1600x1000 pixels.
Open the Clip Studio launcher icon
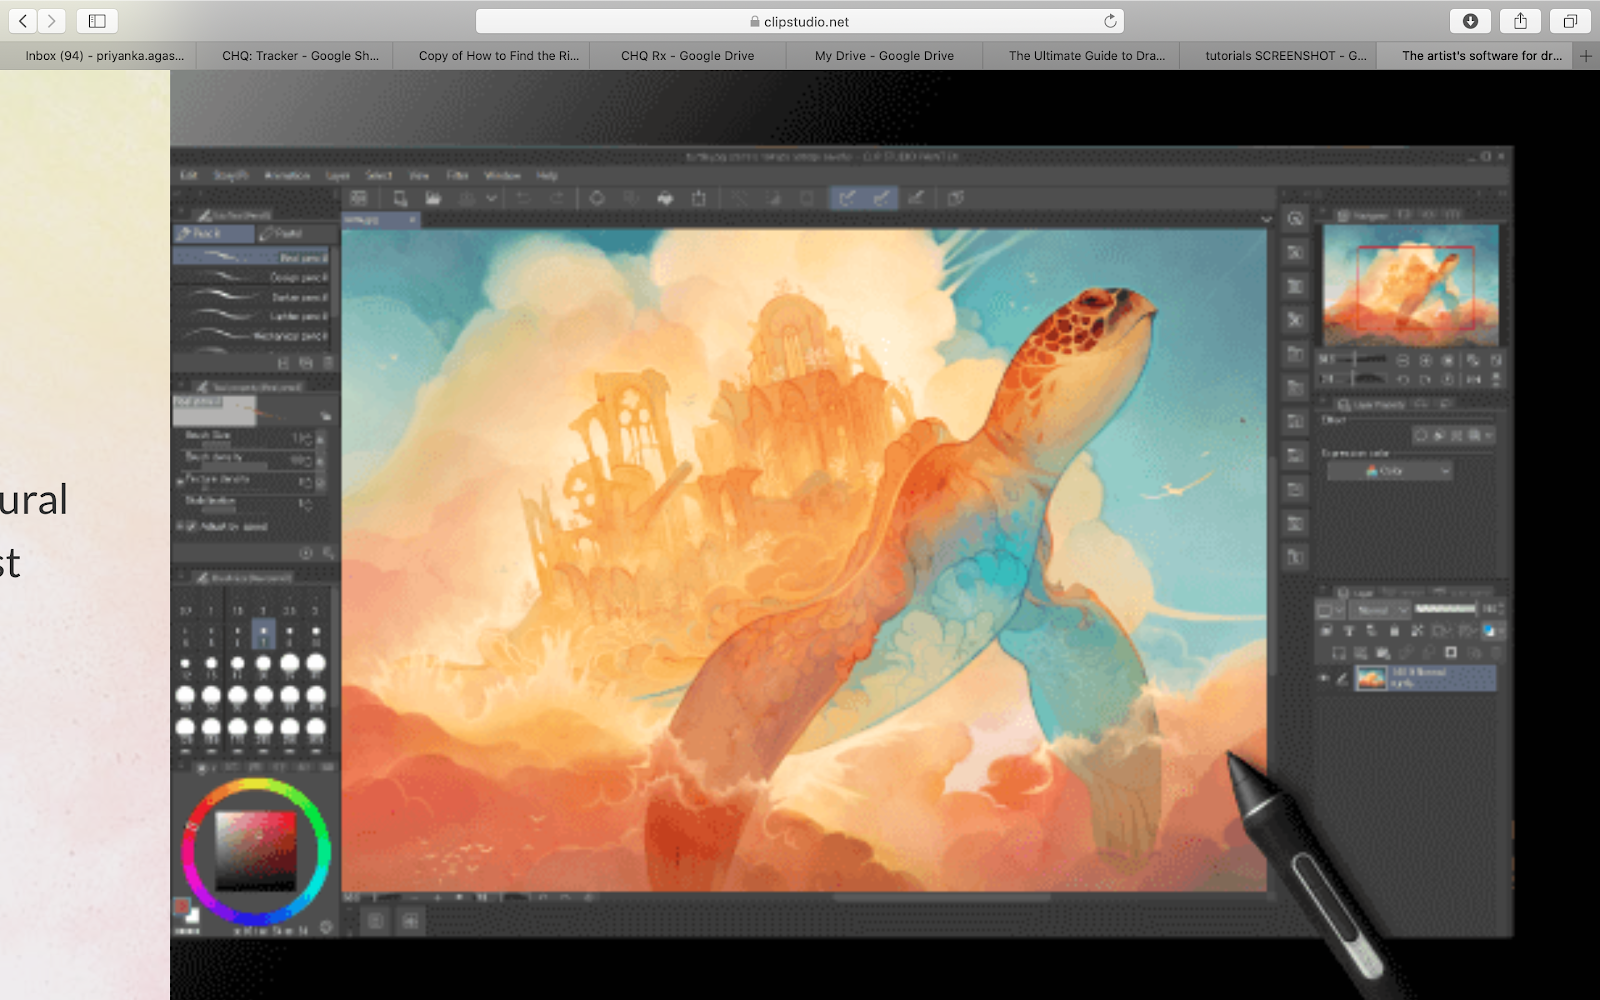[359, 198]
